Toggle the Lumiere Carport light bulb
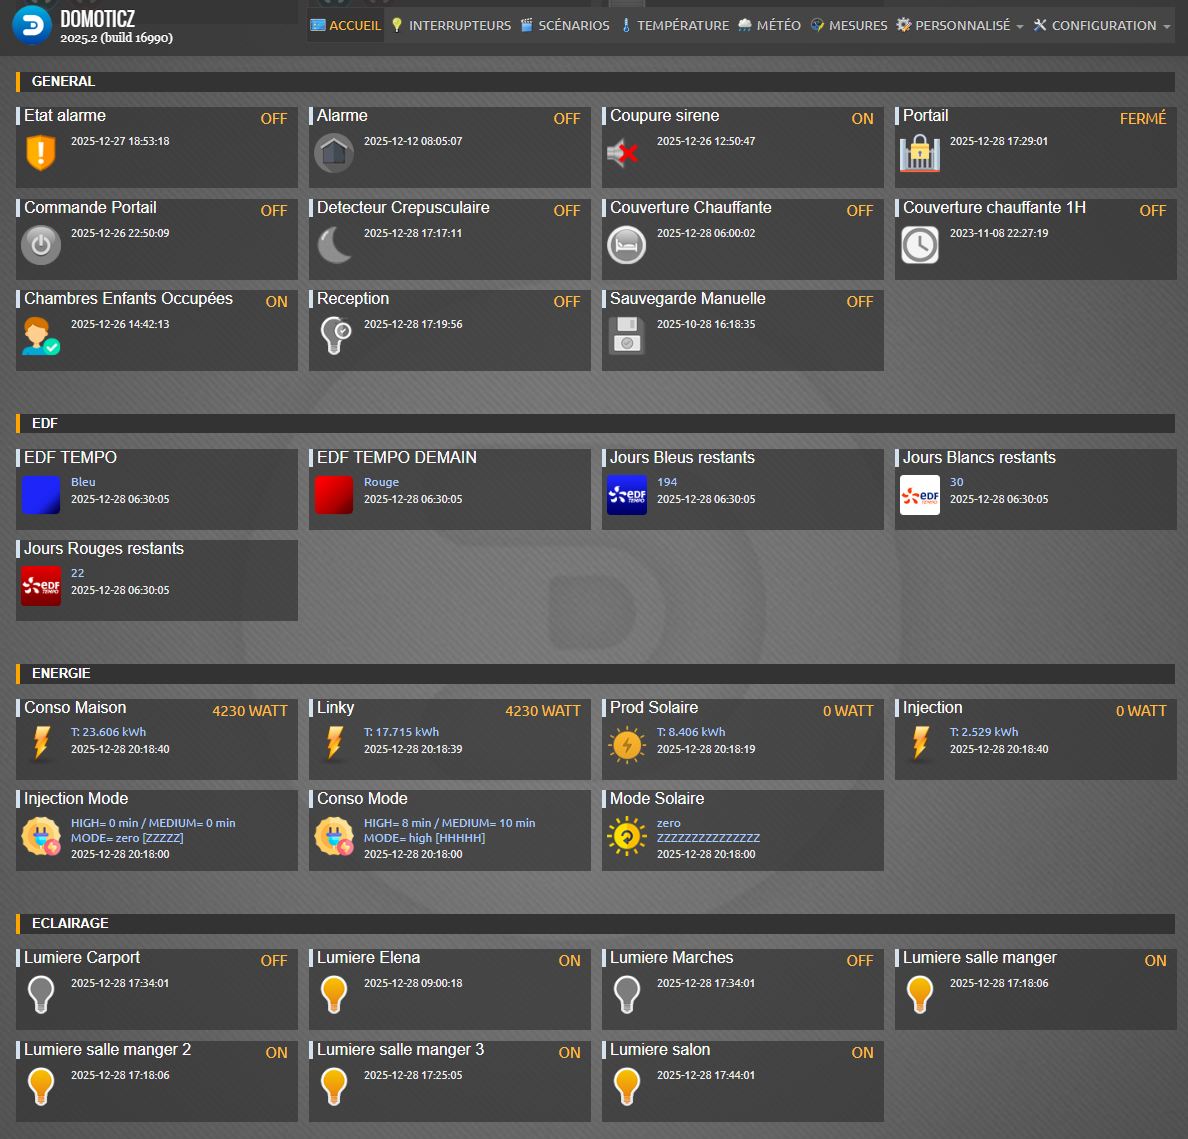 click(41, 995)
